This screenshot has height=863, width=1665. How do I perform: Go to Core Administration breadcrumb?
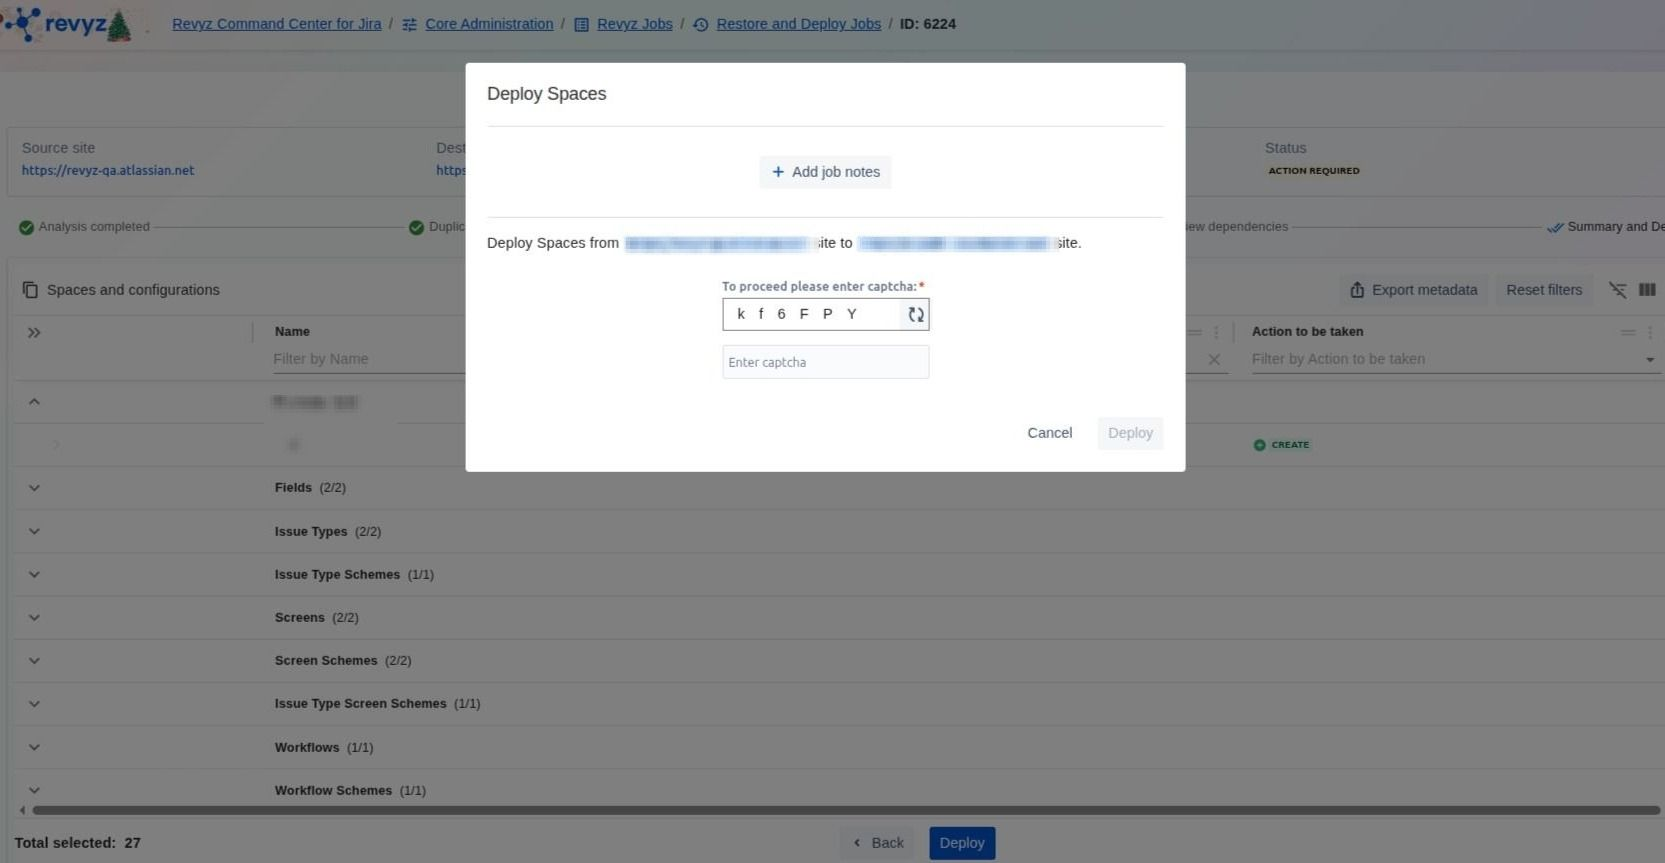488,24
